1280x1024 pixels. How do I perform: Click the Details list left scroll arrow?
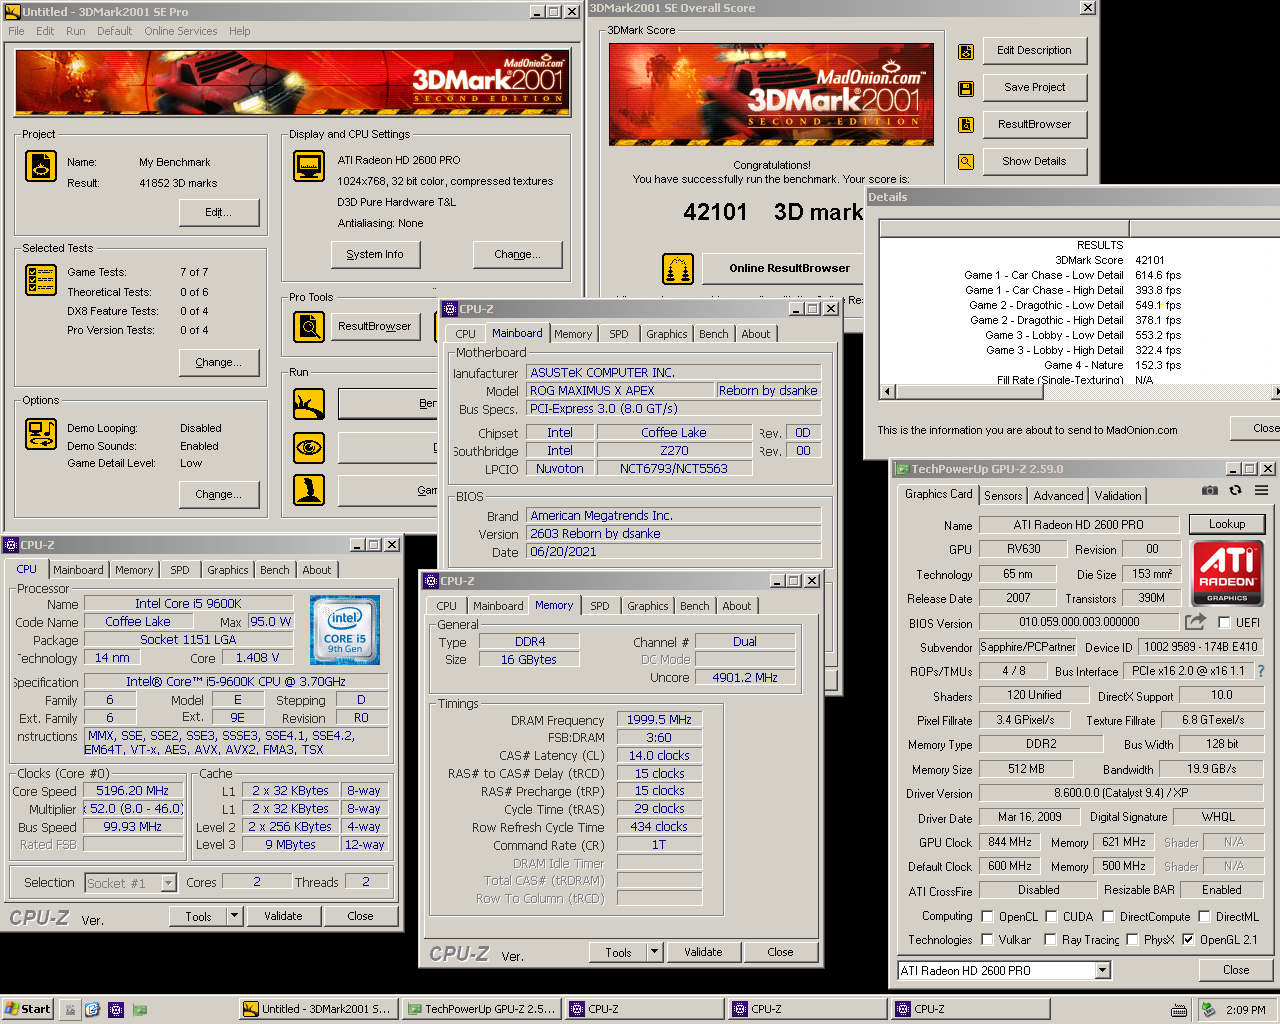(x=887, y=391)
